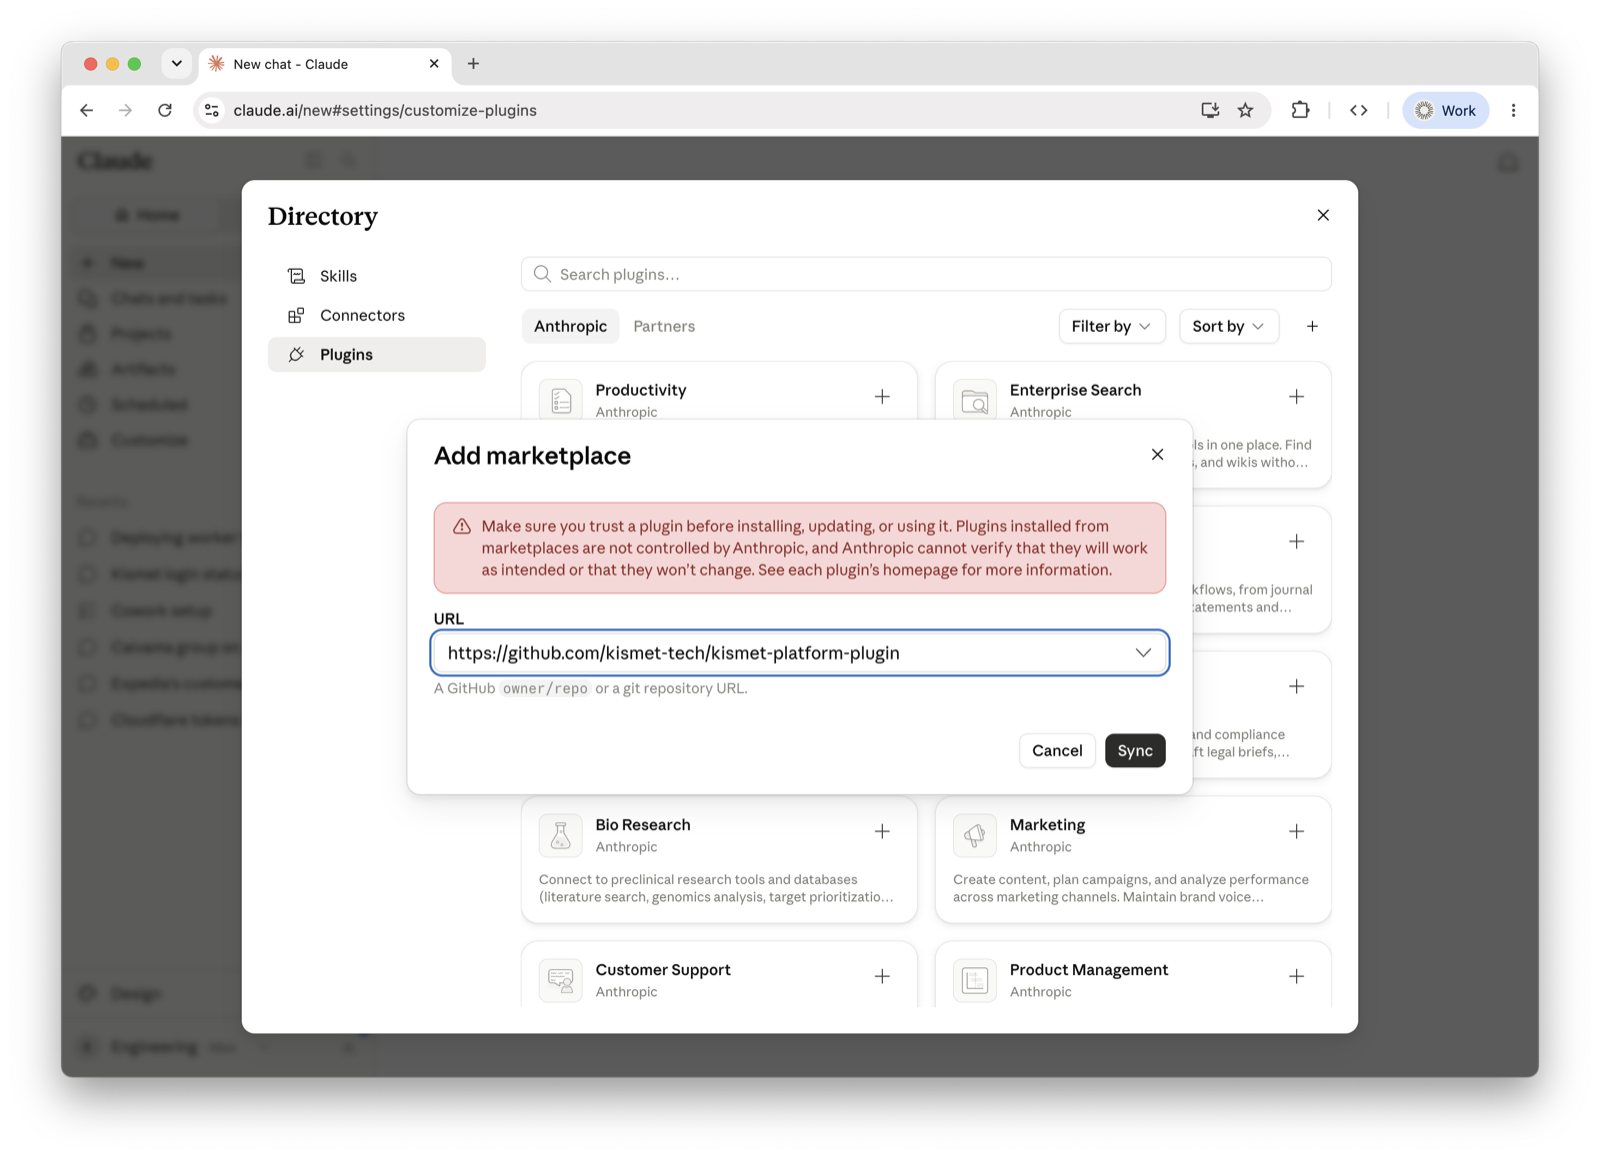The width and height of the screenshot is (1600, 1158).
Task: Click the site information icon in address bar
Action: pos(212,110)
